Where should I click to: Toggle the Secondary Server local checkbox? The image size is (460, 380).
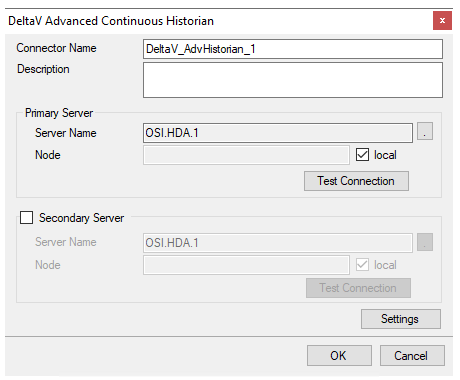[362, 265]
